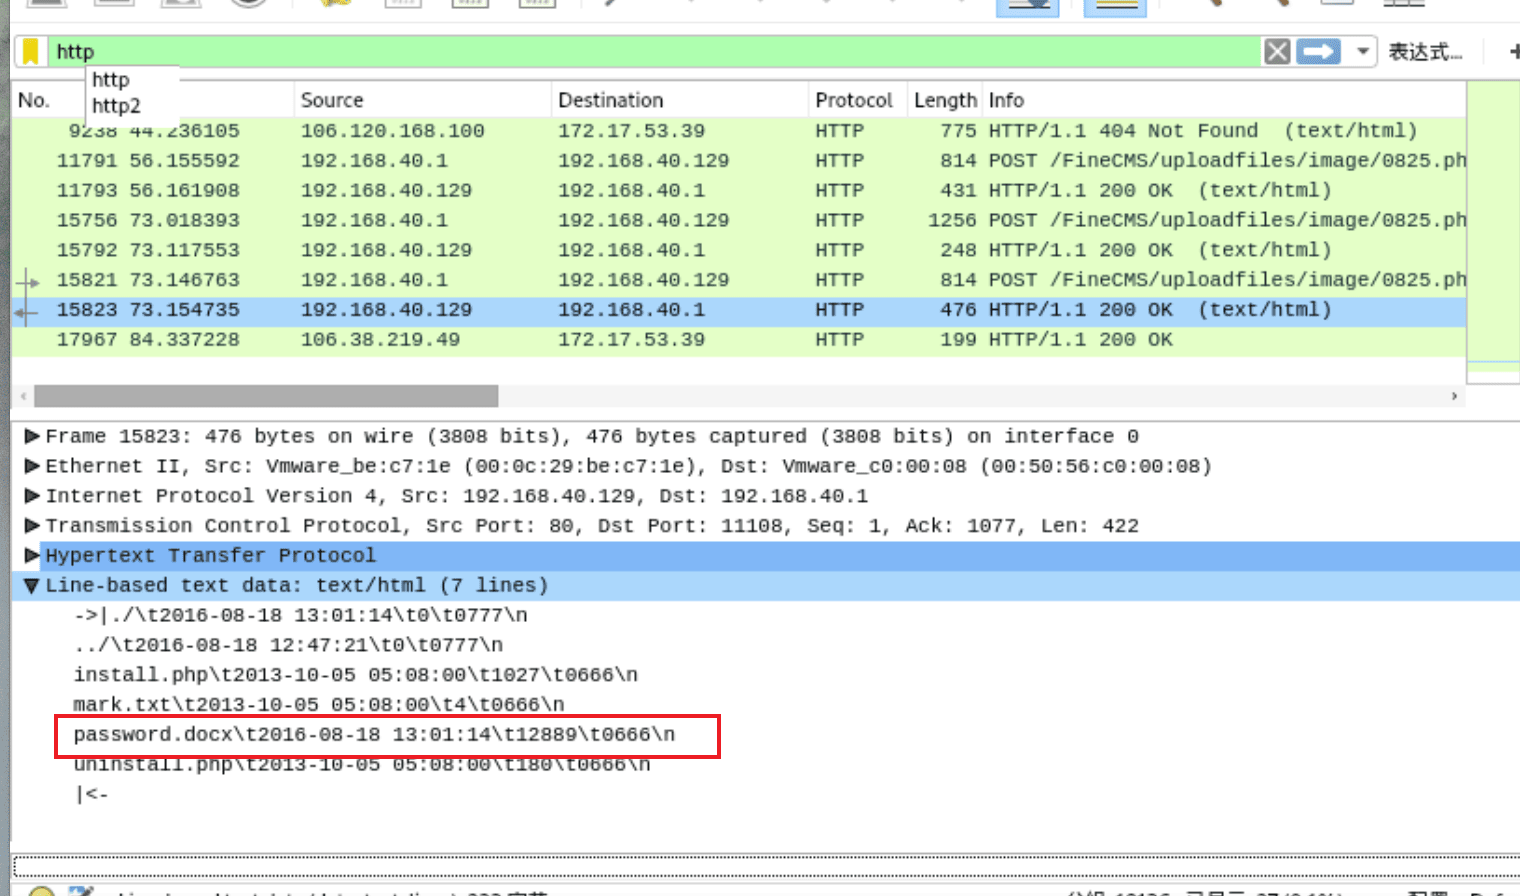Sort packets by Length column header

(944, 100)
